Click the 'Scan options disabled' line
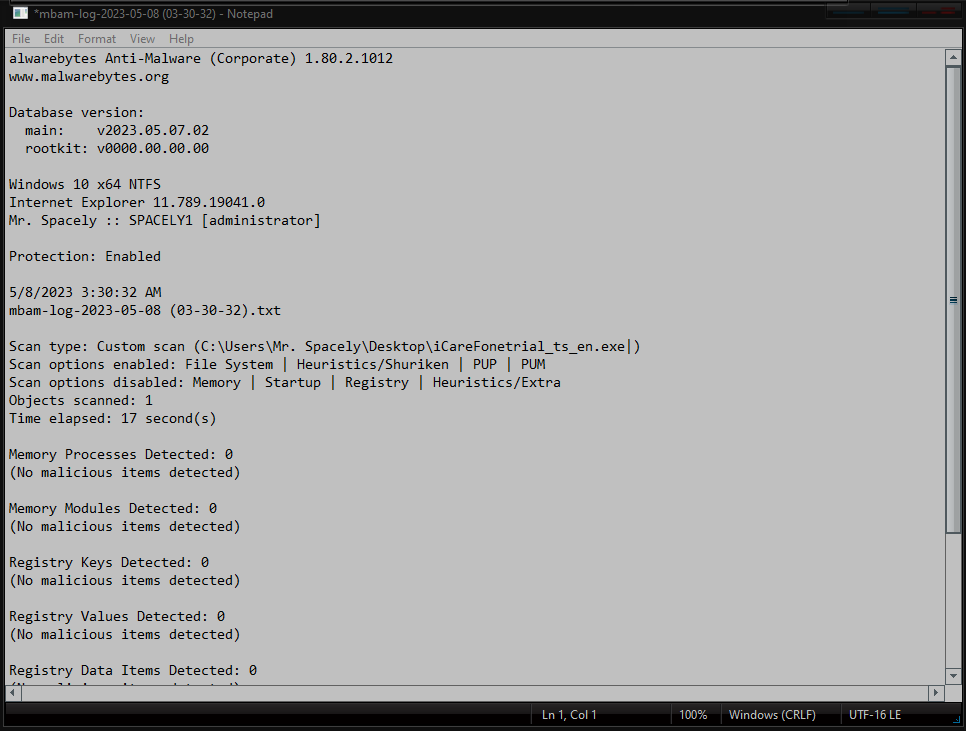This screenshot has width=966, height=731. click(x=285, y=382)
